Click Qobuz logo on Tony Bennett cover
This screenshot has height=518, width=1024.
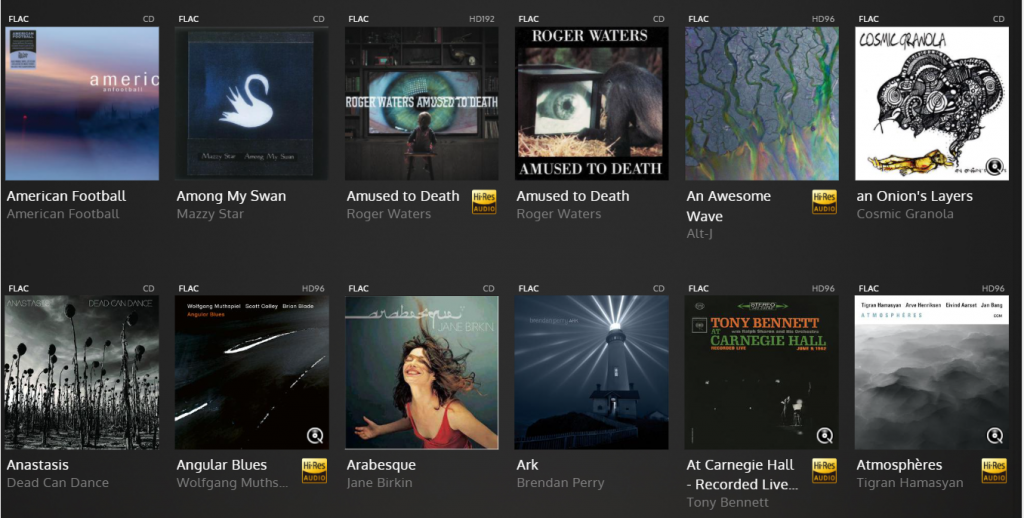(824, 436)
